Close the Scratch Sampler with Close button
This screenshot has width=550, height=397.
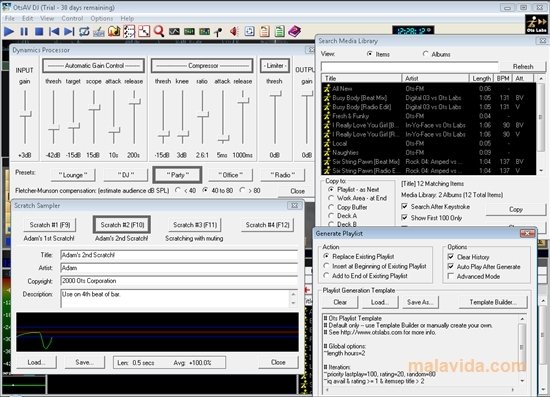click(x=278, y=362)
